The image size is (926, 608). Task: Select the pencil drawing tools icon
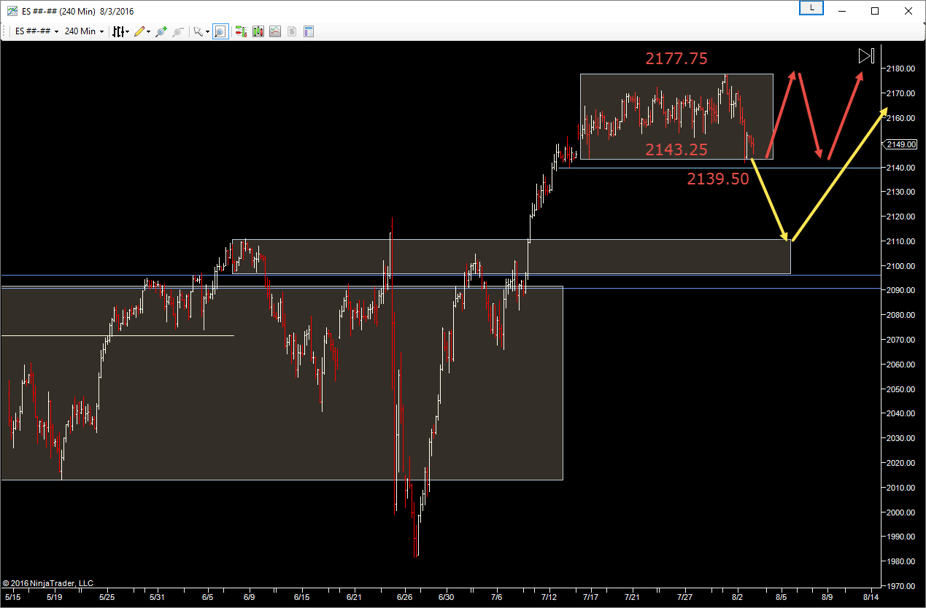pyautogui.click(x=140, y=31)
